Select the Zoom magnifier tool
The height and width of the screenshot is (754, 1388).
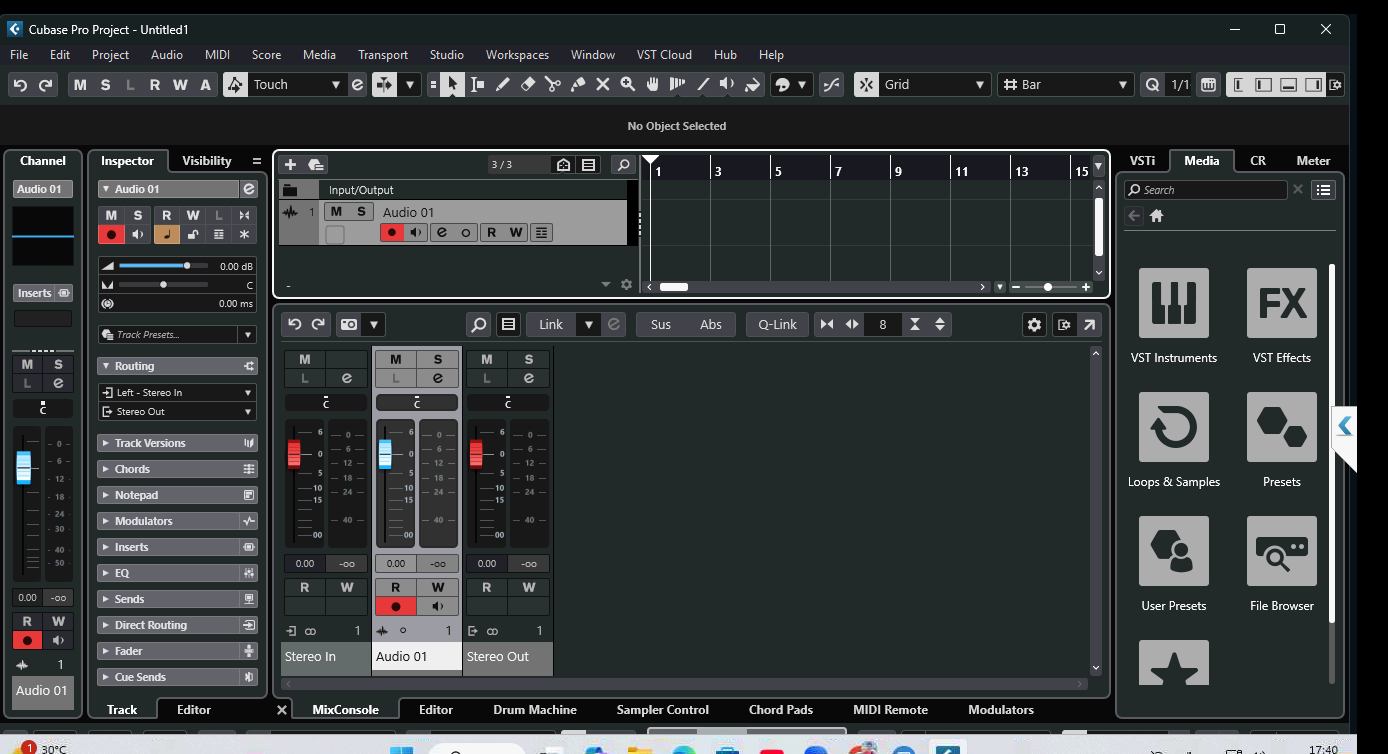coord(628,85)
